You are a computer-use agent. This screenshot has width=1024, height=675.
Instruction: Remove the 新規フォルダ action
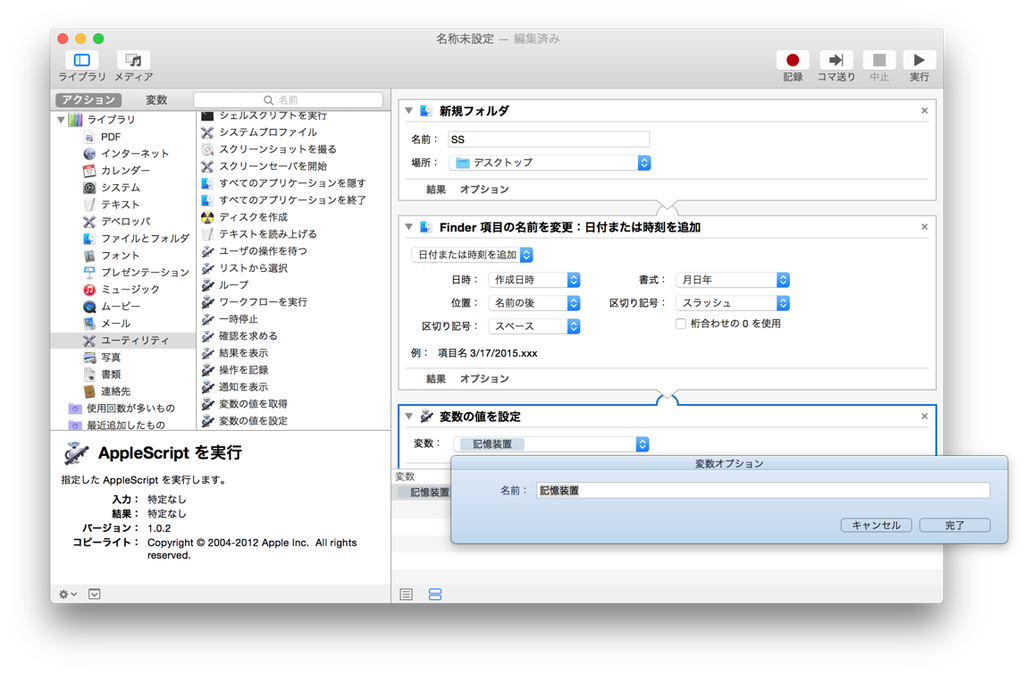[x=924, y=111]
